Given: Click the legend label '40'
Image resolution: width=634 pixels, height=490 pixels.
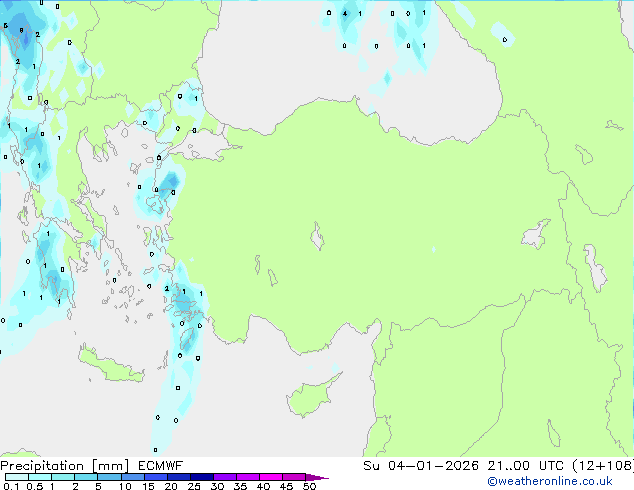Looking at the screenshot, I should pyautogui.click(x=264, y=486).
